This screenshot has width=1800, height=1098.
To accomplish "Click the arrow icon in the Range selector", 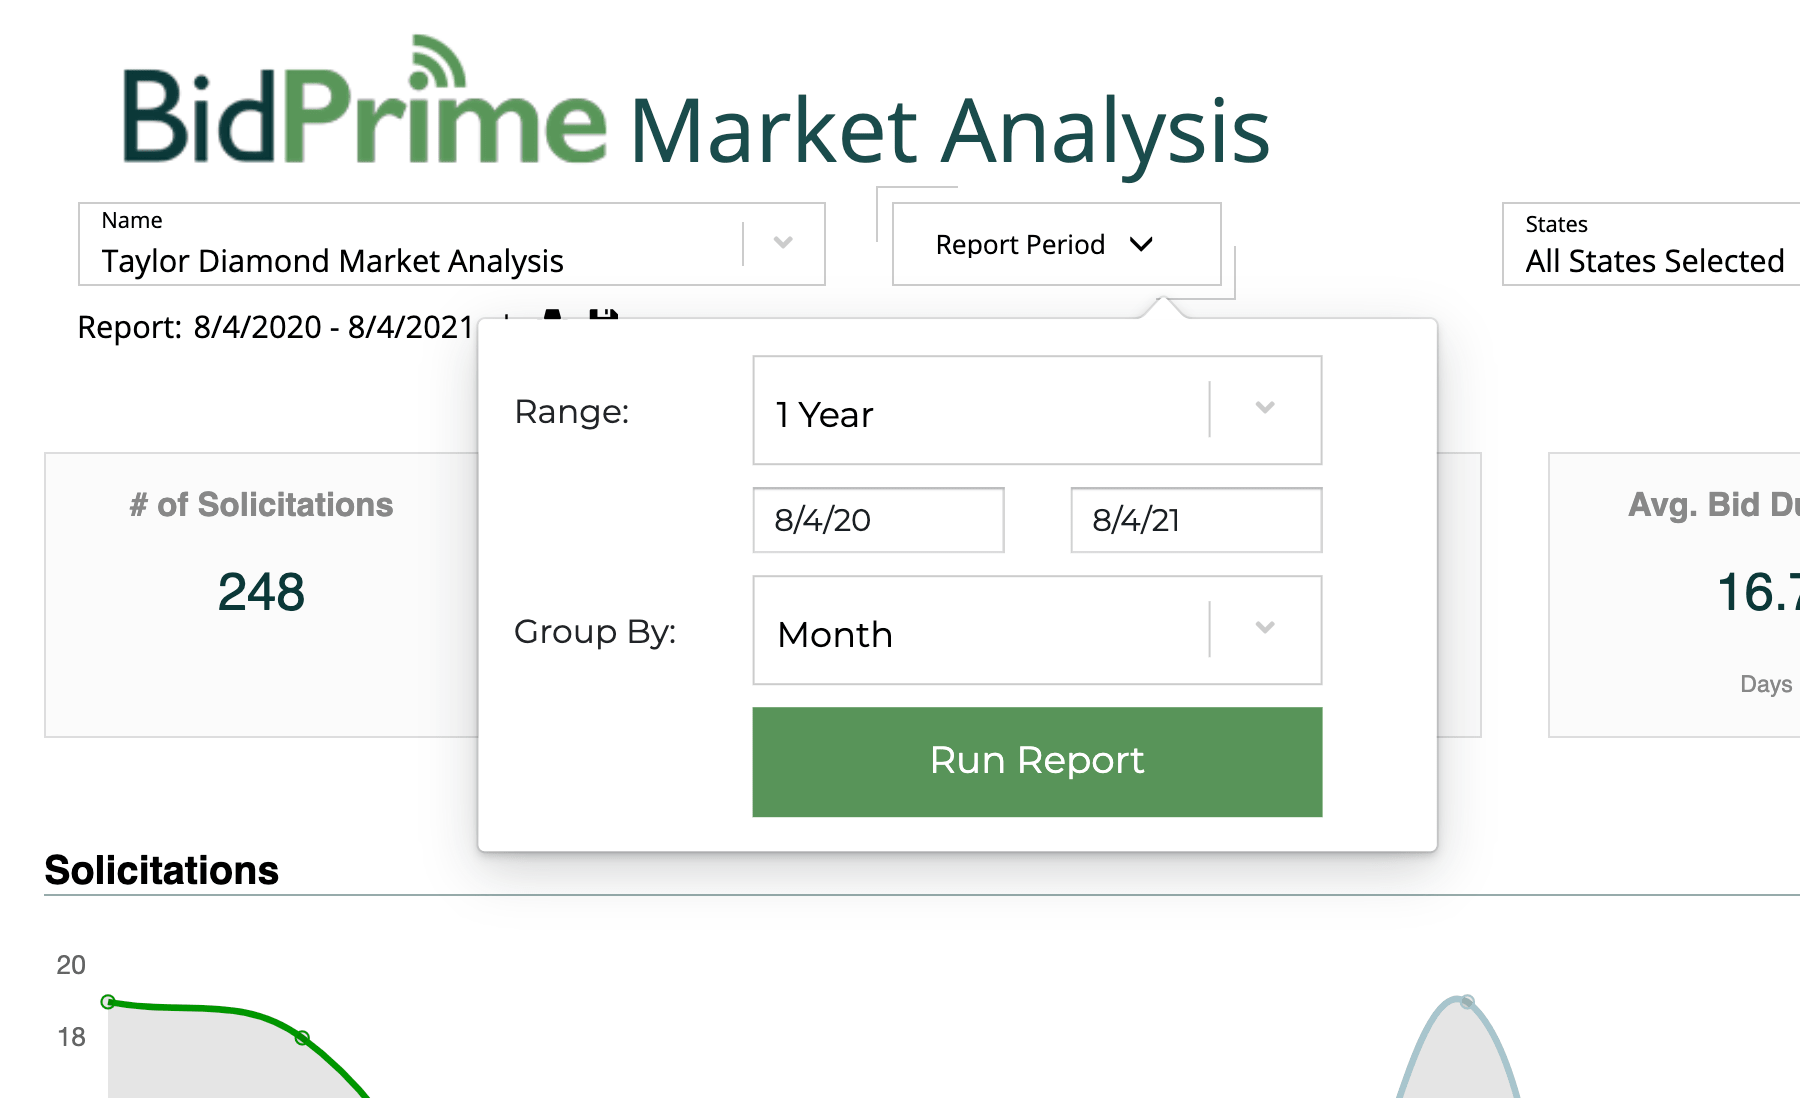I will pos(1265,408).
